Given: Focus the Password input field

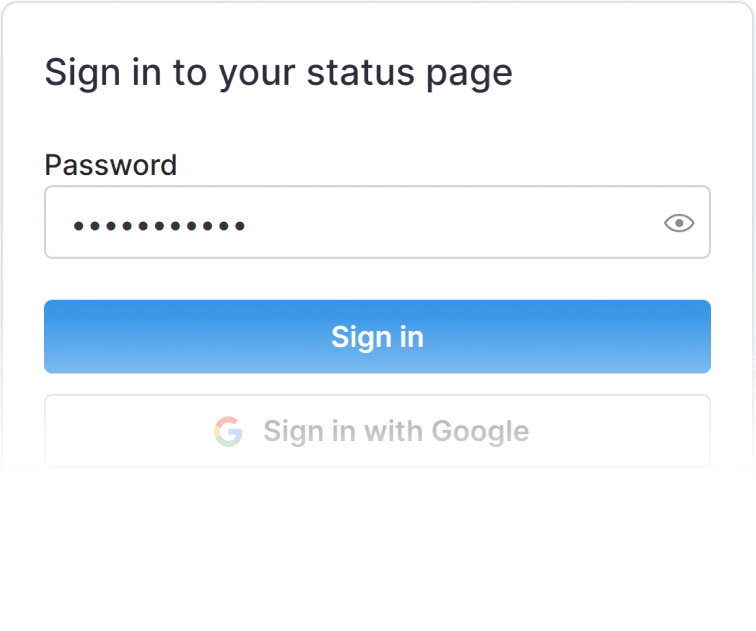Looking at the screenshot, I should point(400,222).
